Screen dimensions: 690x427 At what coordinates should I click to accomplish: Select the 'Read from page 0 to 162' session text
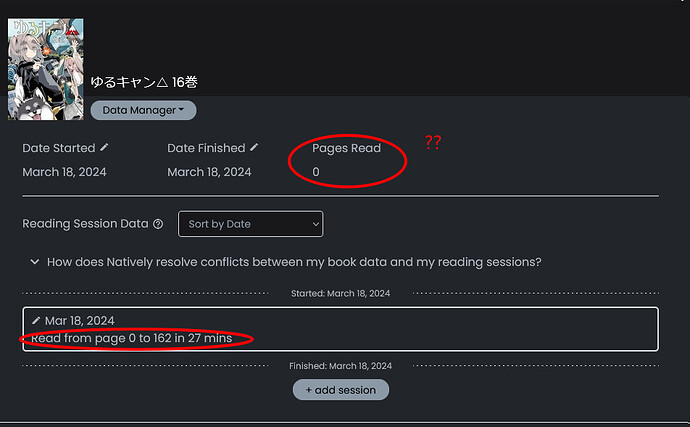(131, 339)
